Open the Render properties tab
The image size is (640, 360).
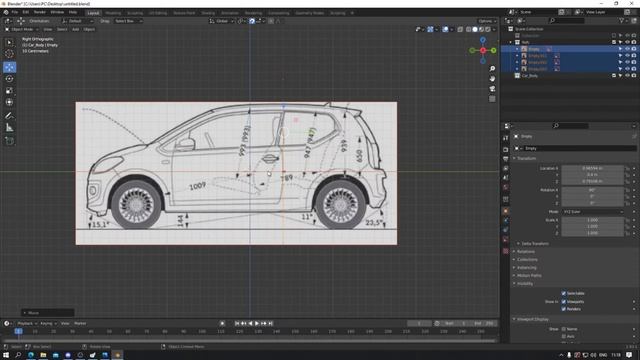[x=506, y=149]
